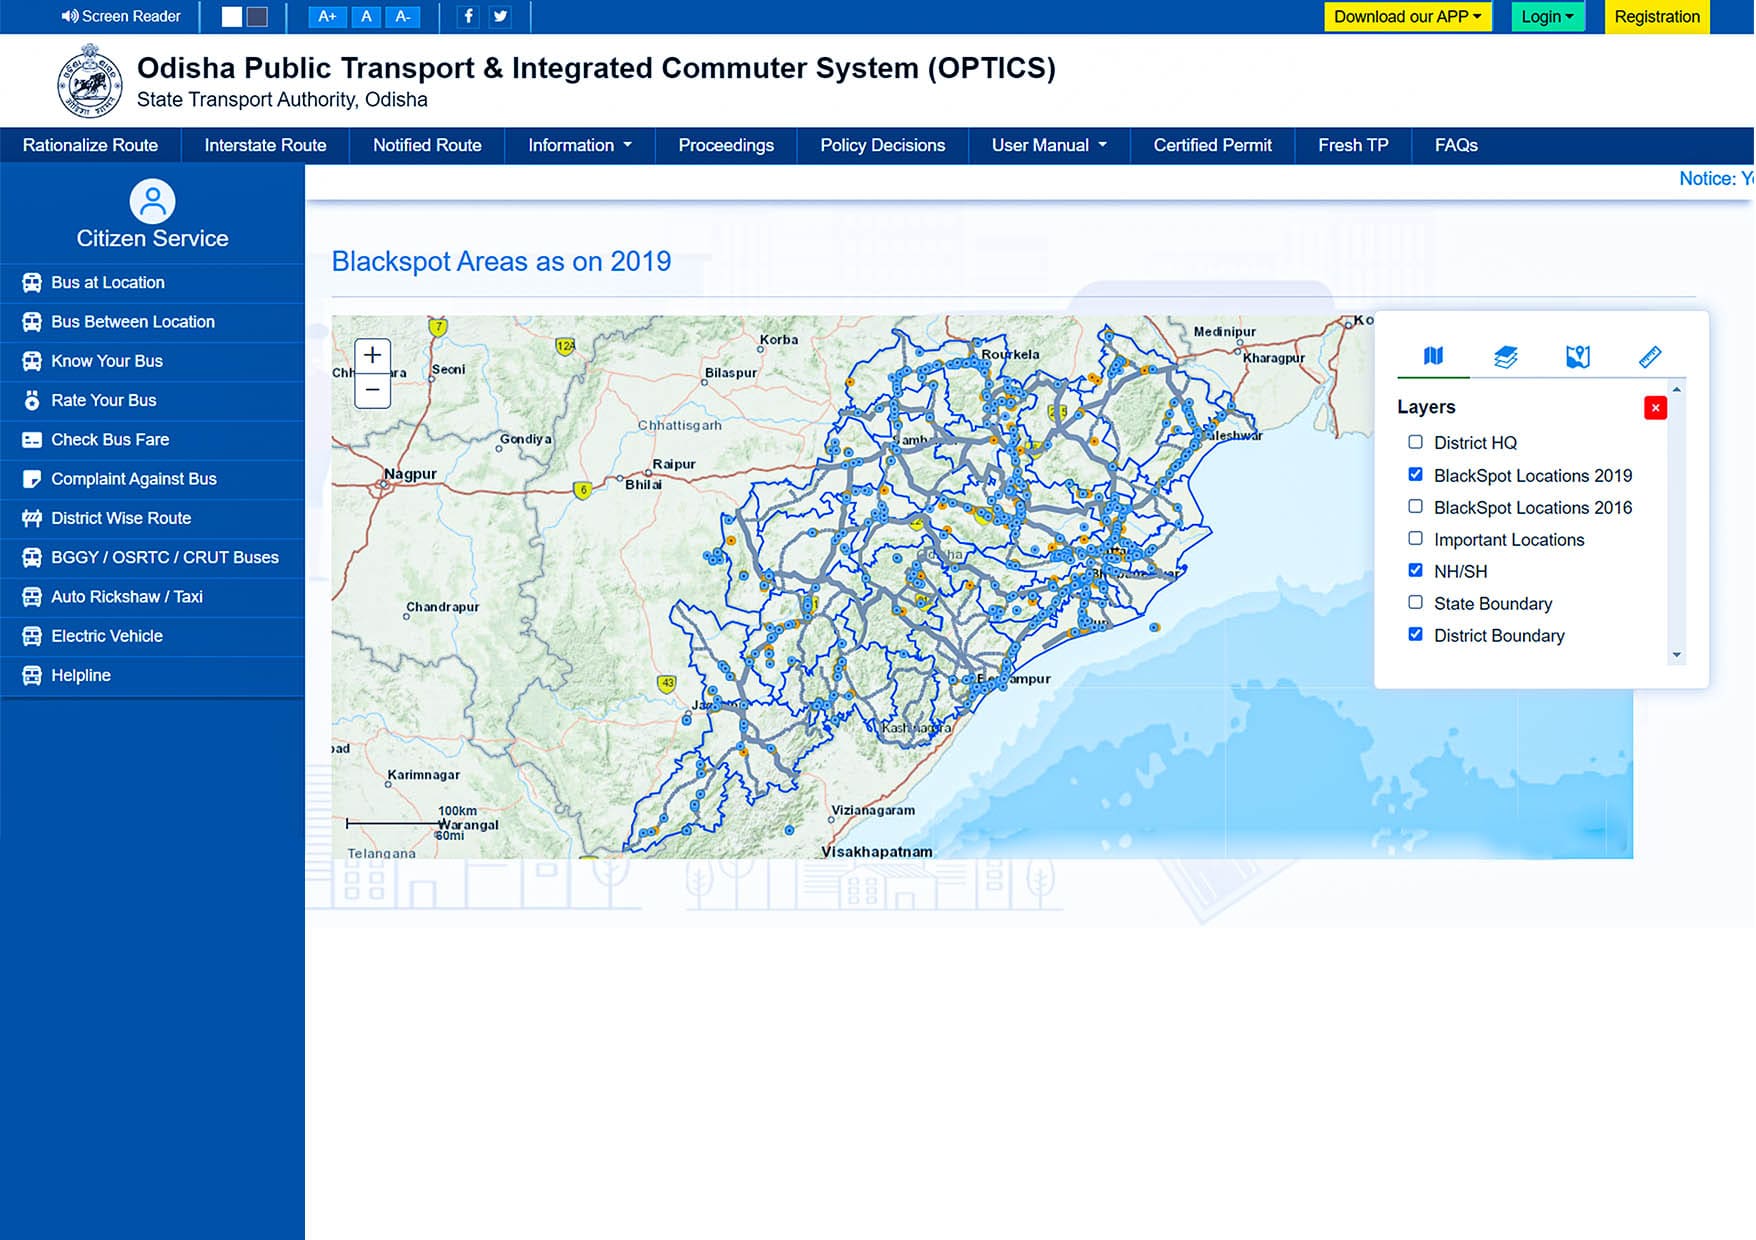Select the map marker location icon
This screenshot has height=1240, width=1756.
[1577, 357]
